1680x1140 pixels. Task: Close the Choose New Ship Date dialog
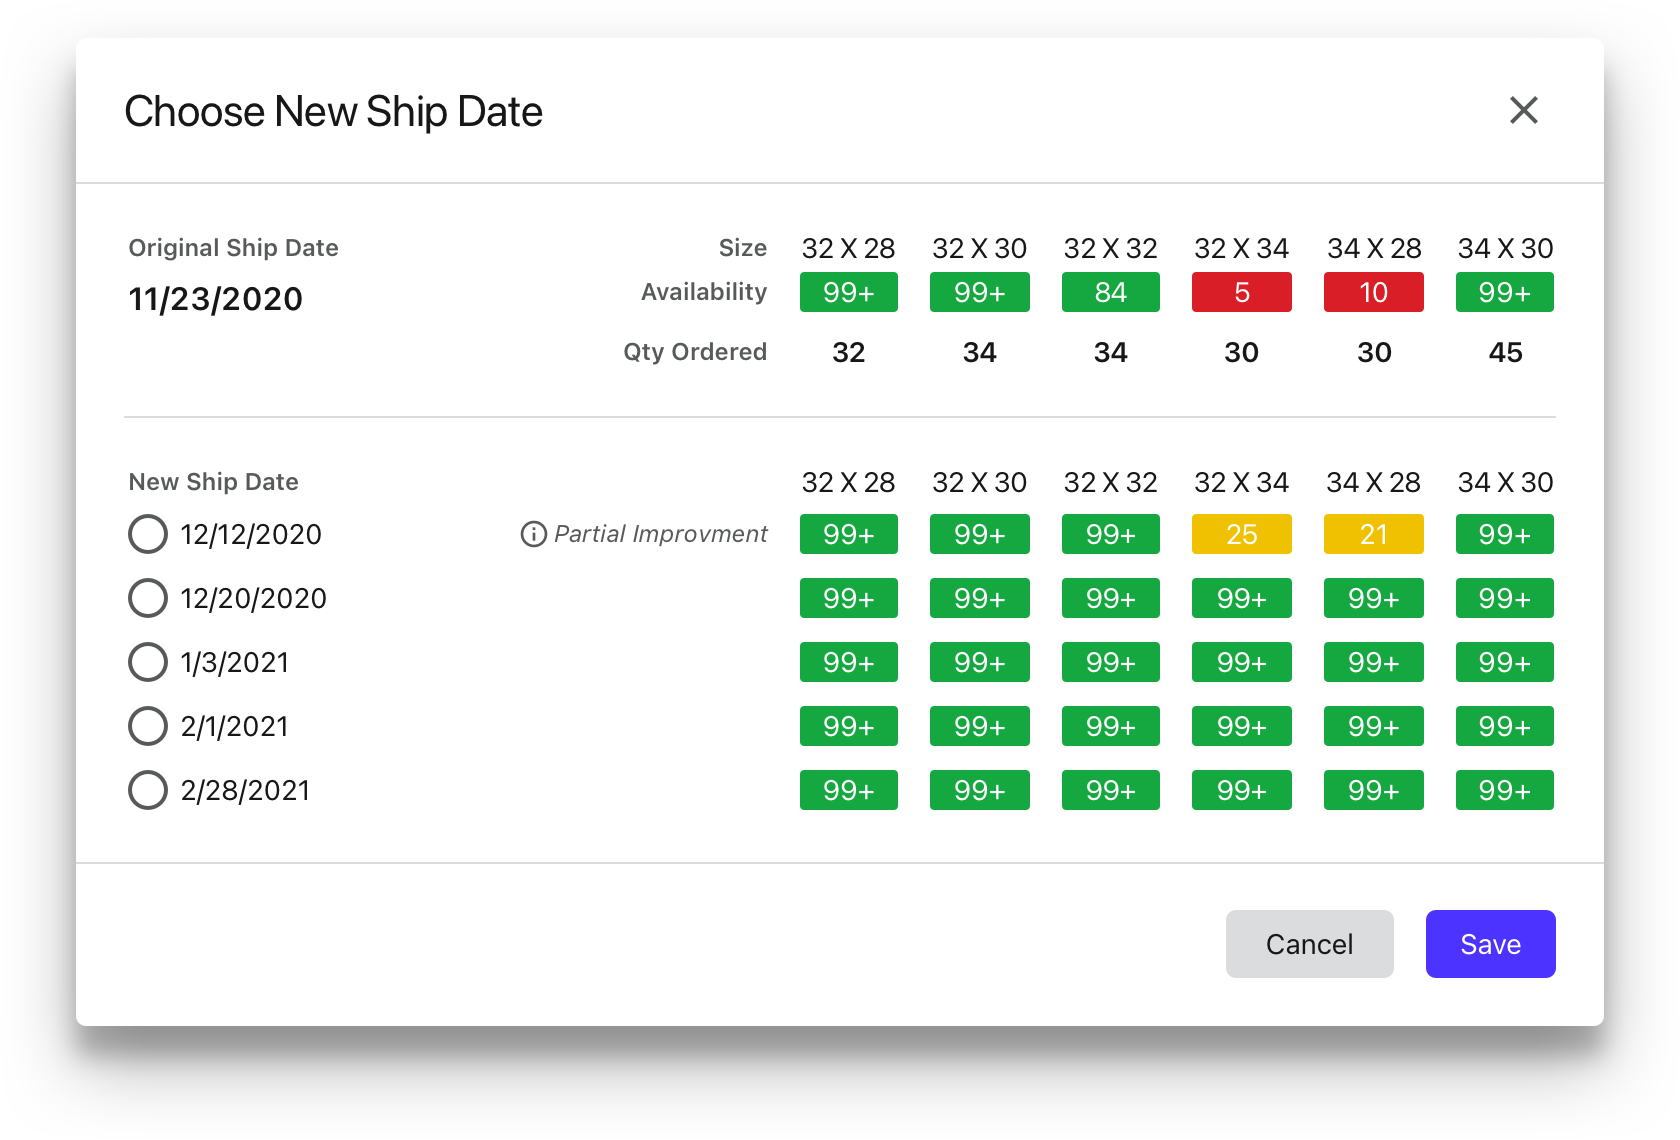click(x=1523, y=110)
